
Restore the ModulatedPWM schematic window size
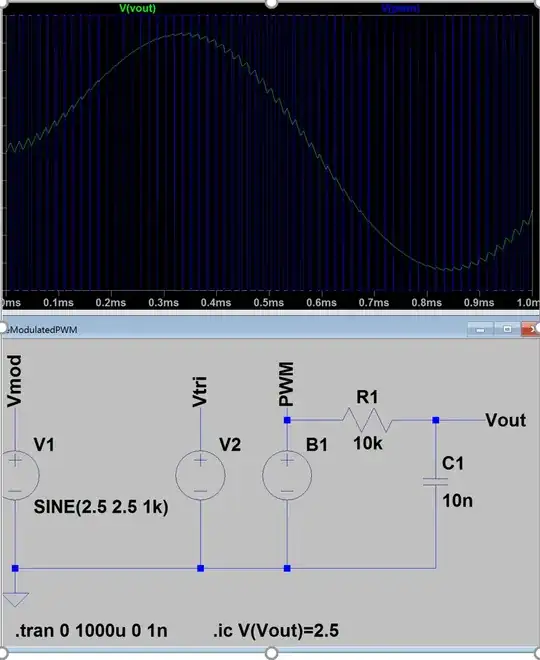[x=507, y=329]
